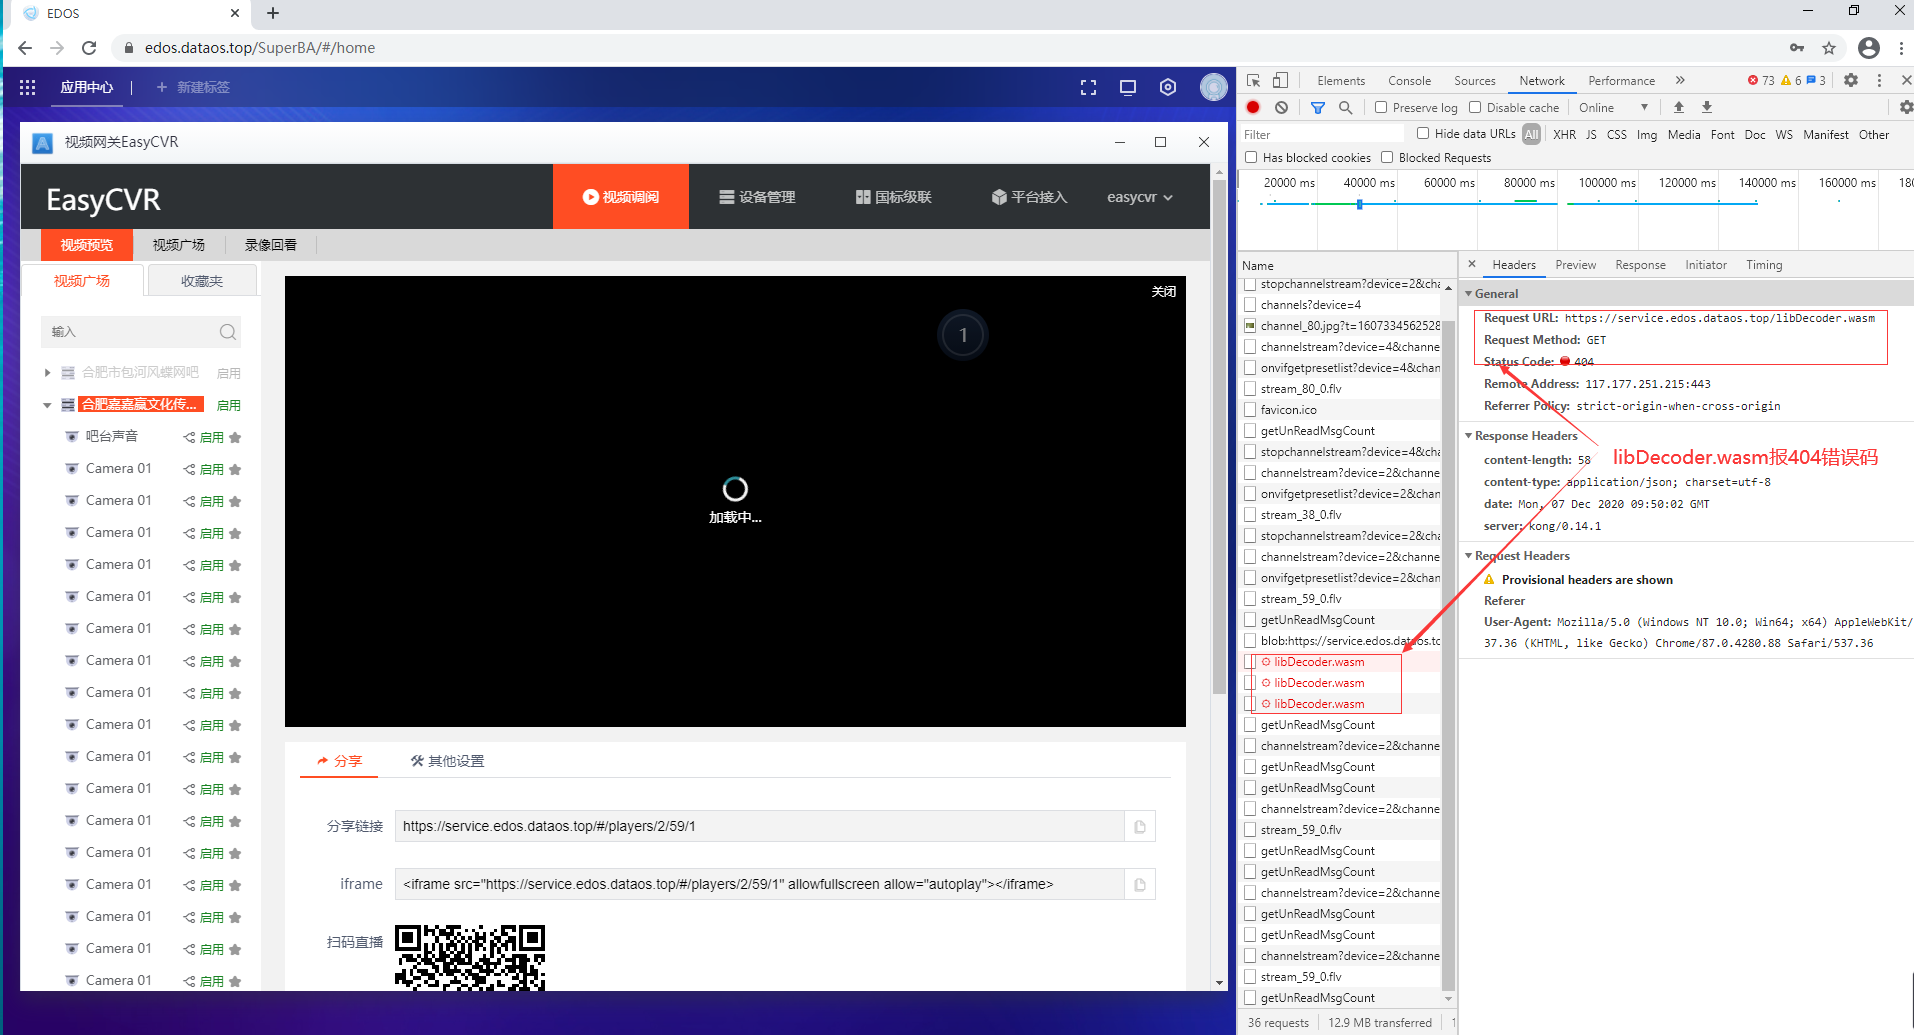1914x1035 pixels.
Task: Toggle the 启用 status of 吧台声音
Action: coord(212,437)
